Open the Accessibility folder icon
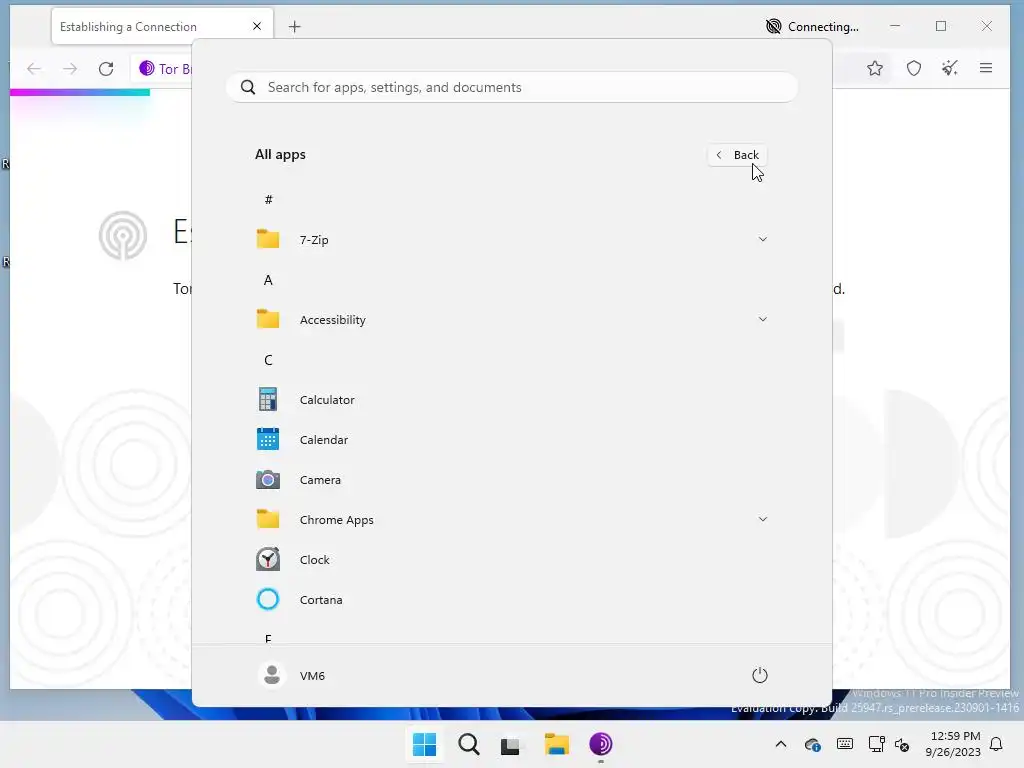Image resolution: width=1024 pixels, height=768 pixels. pyautogui.click(x=268, y=319)
